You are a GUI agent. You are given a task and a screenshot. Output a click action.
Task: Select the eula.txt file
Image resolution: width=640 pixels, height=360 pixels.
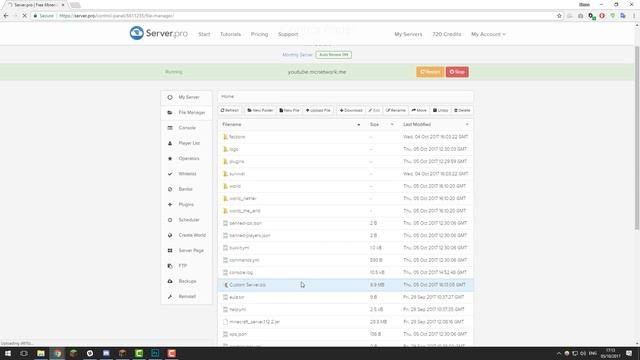tap(236, 297)
